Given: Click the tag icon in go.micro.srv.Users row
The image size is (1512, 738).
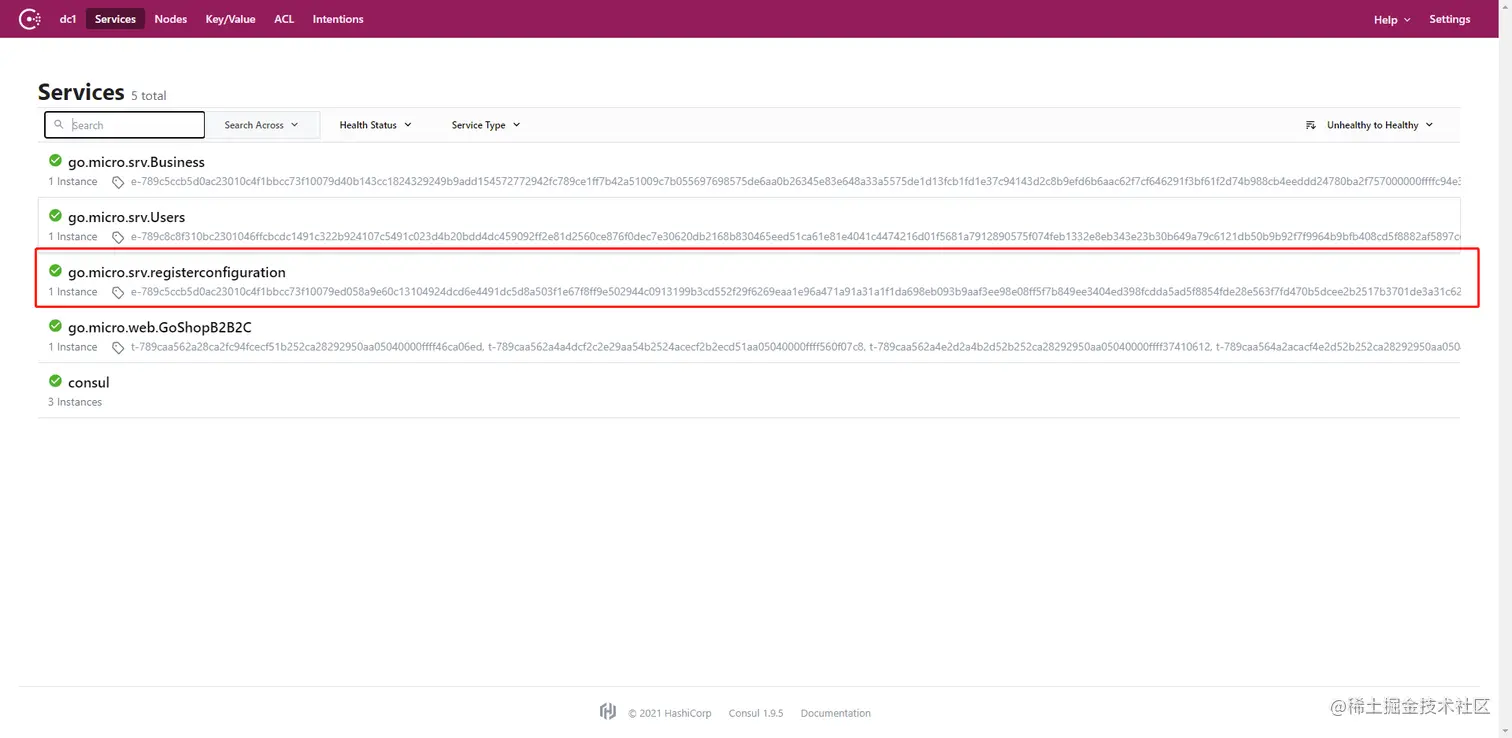Looking at the screenshot, I should click(118, 237).
